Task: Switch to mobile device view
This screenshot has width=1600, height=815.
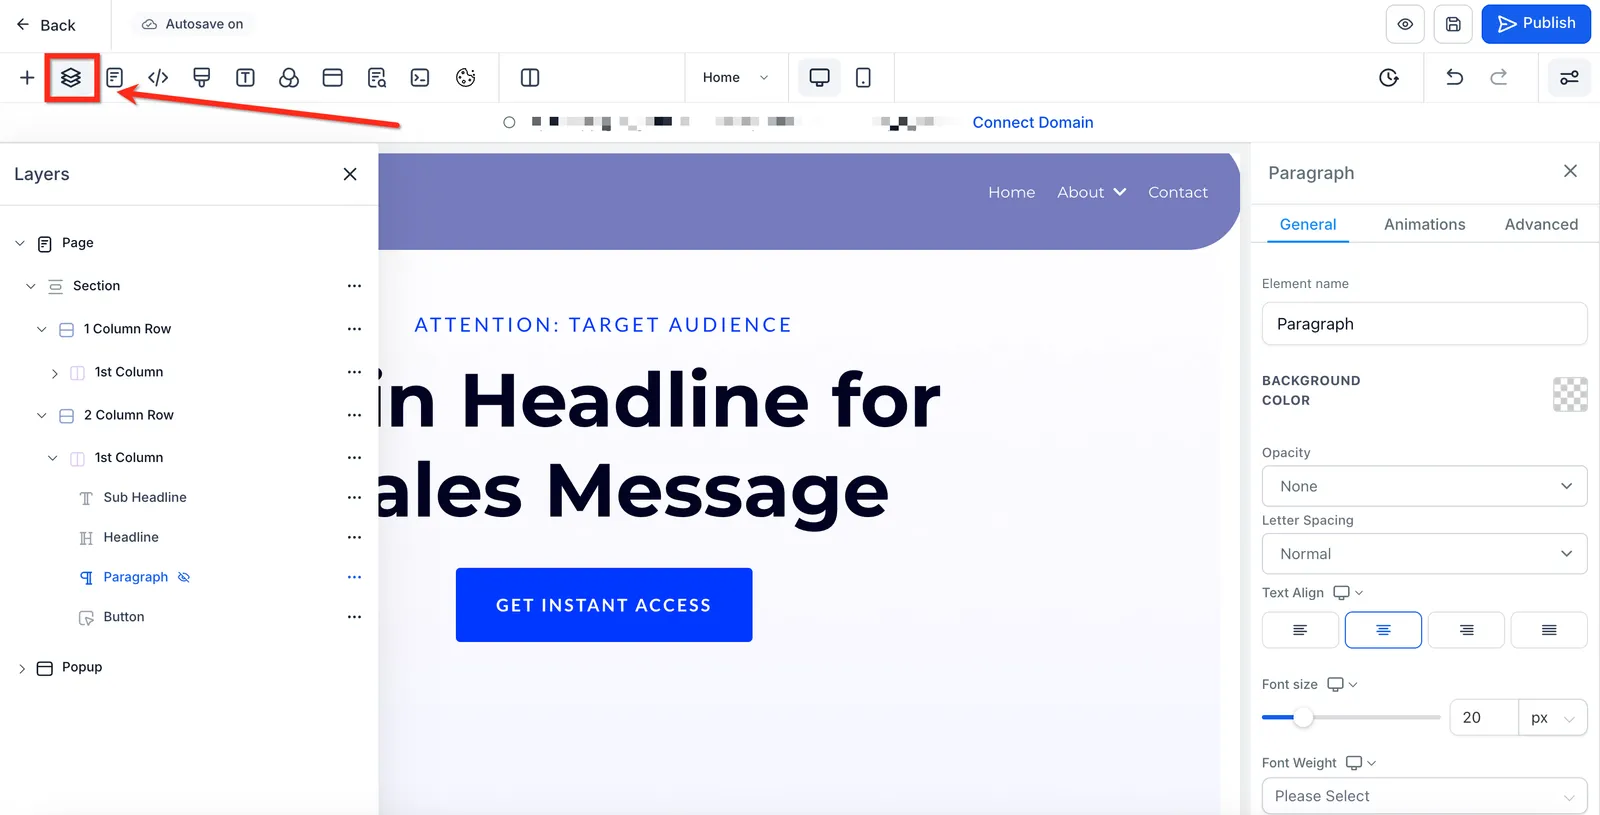Action: [x=863, y=78]
